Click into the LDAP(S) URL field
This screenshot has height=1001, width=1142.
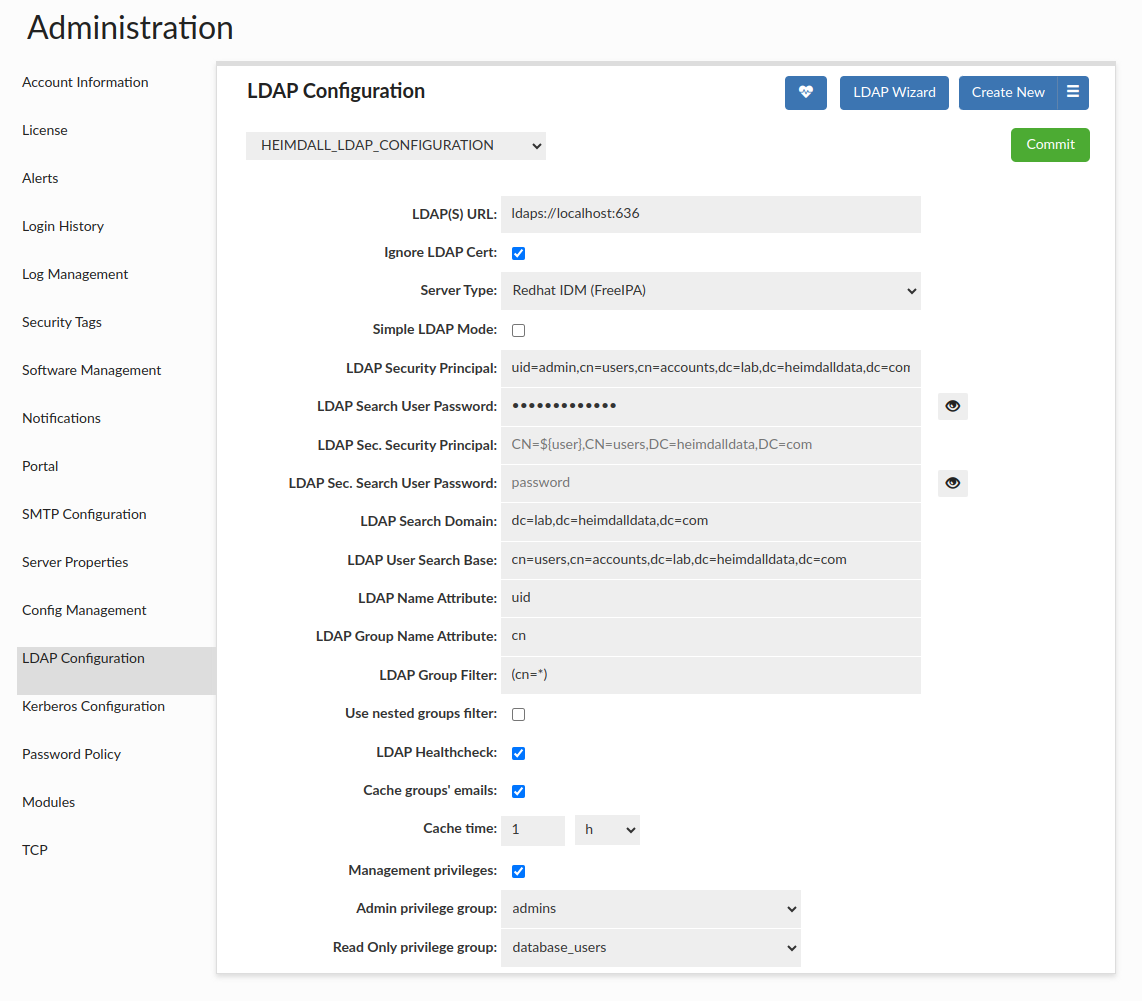click(x=710, y=214)
